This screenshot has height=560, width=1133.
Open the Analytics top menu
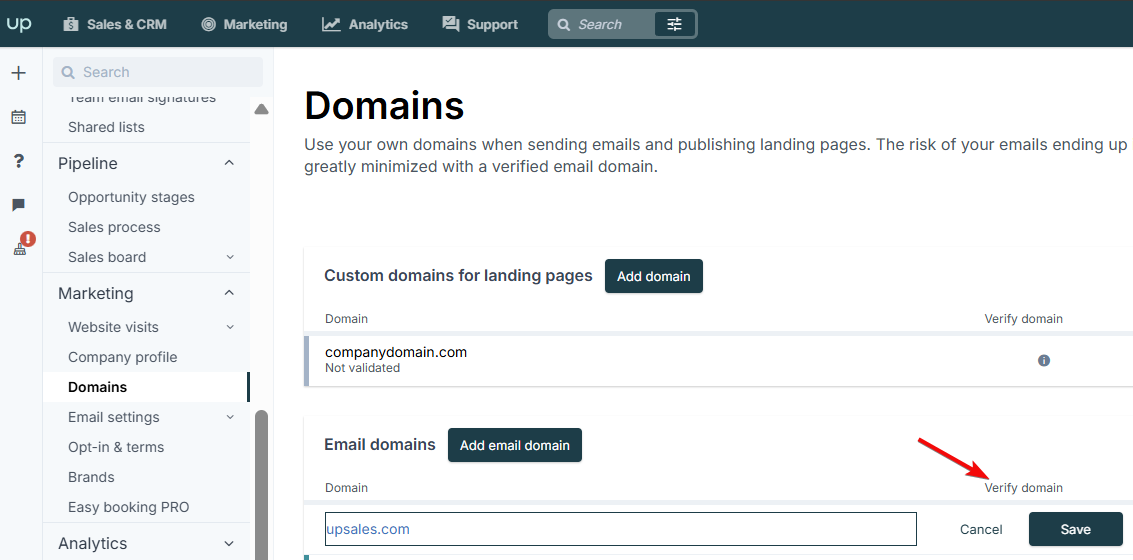(365, 24)
